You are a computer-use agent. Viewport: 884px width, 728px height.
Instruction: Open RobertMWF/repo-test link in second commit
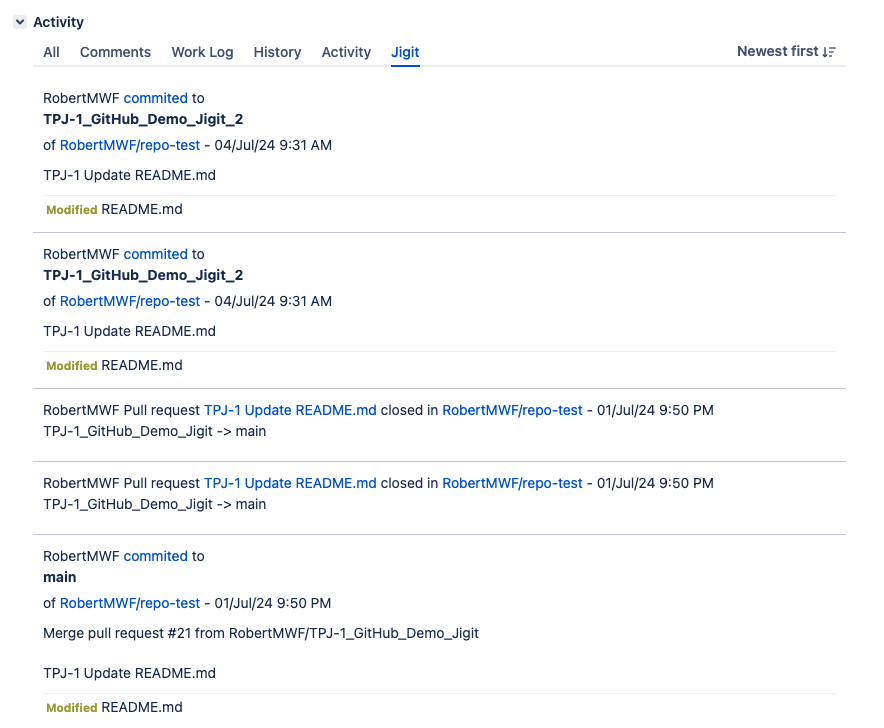click(x=130, y=301)
